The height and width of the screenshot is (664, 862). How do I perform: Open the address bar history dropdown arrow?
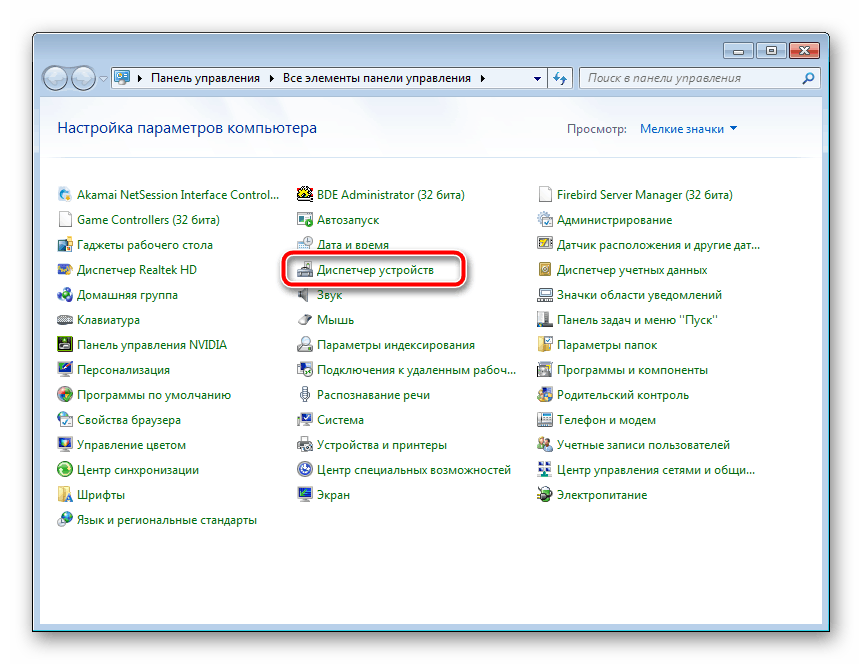tap(536, 78)
